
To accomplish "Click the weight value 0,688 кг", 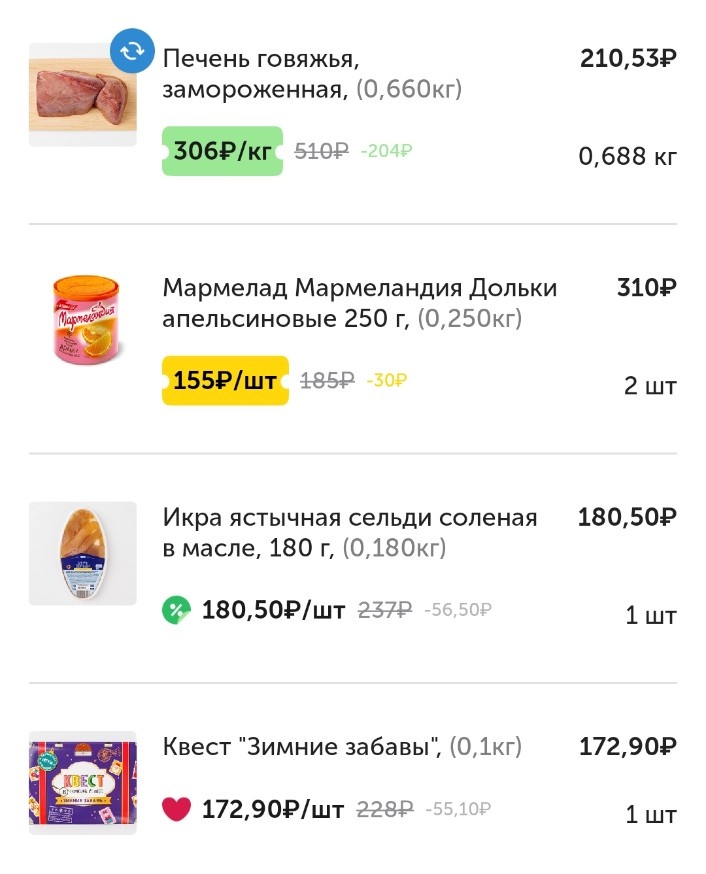I will click(x=629, y=157).
